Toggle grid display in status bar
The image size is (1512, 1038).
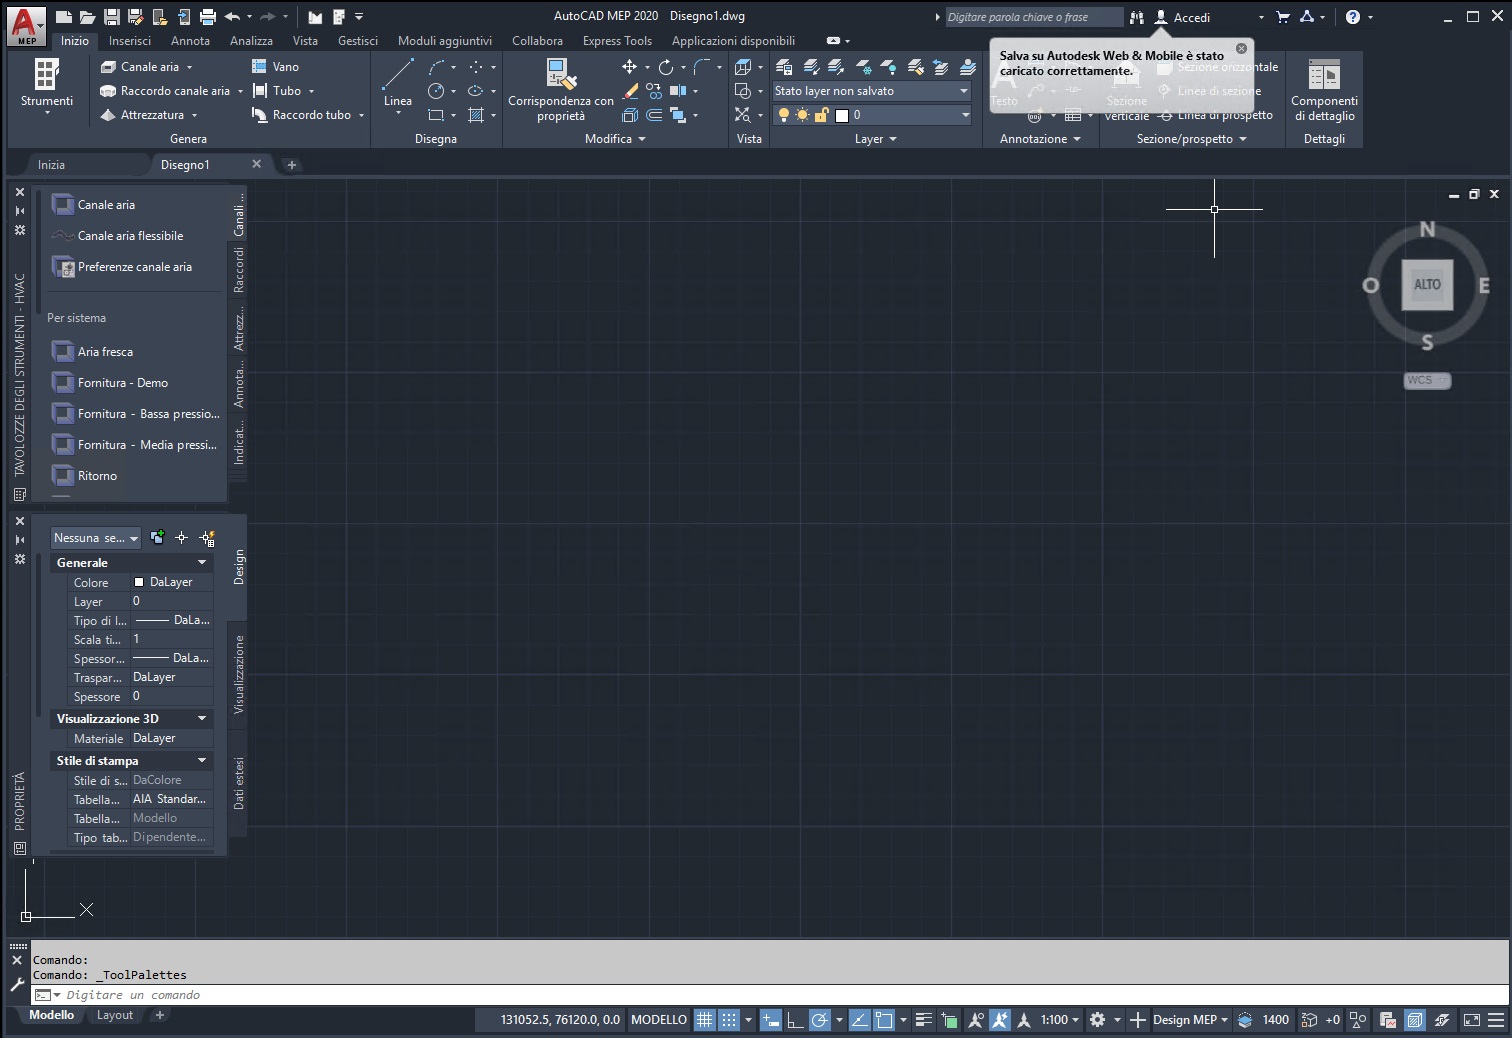point(705,1020)
